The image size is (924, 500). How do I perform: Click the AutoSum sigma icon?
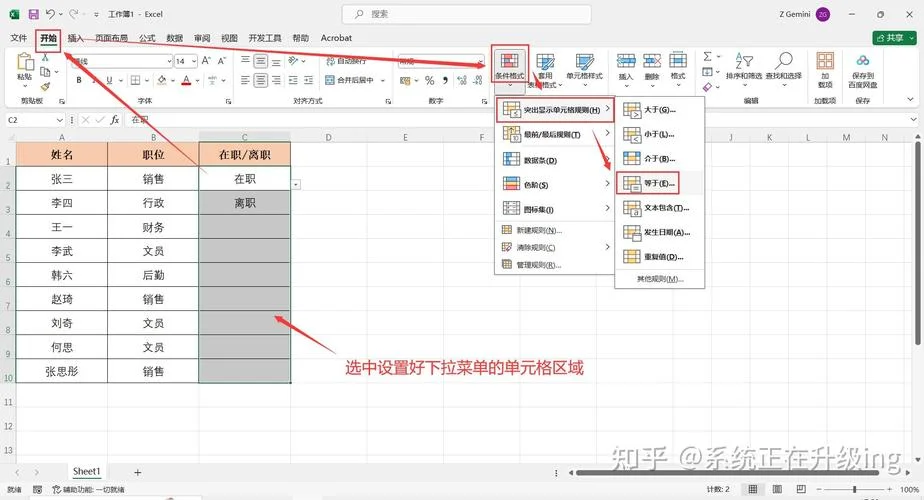point(708,57)
